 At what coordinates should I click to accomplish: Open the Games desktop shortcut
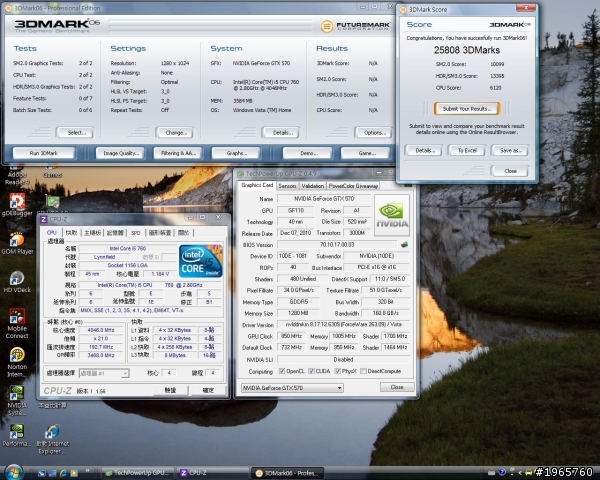click(x=52, y=173)
